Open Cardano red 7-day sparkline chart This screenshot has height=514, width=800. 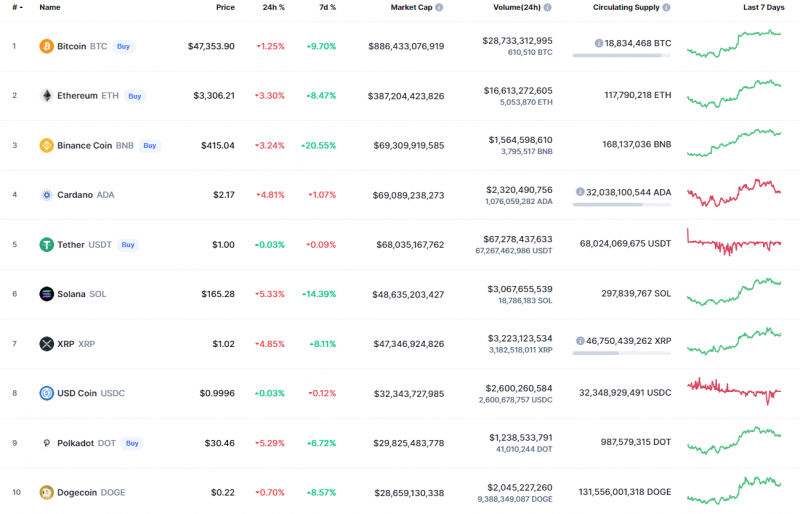[734, 193]
